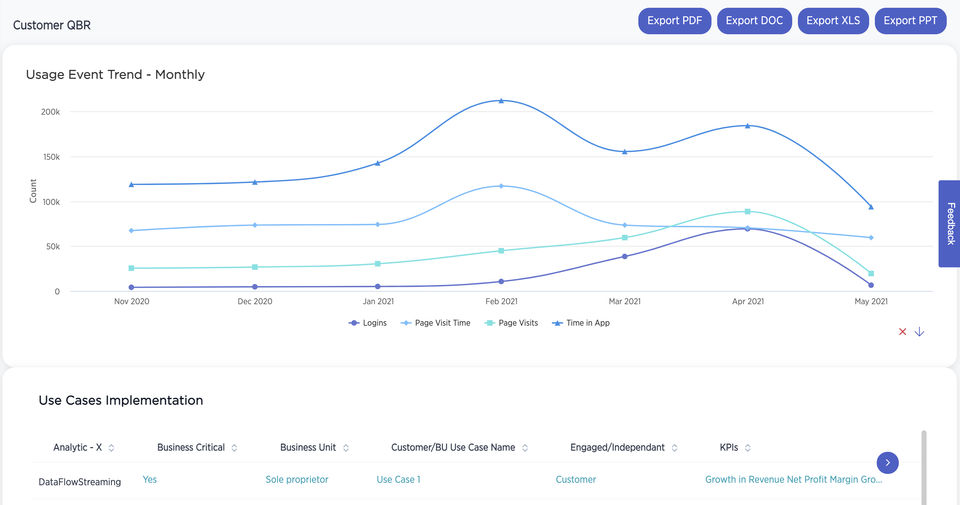Sort by Customer/BU Use Case Name column
The width and height of the screenshot is (960, 505).
tap(525, 448)
